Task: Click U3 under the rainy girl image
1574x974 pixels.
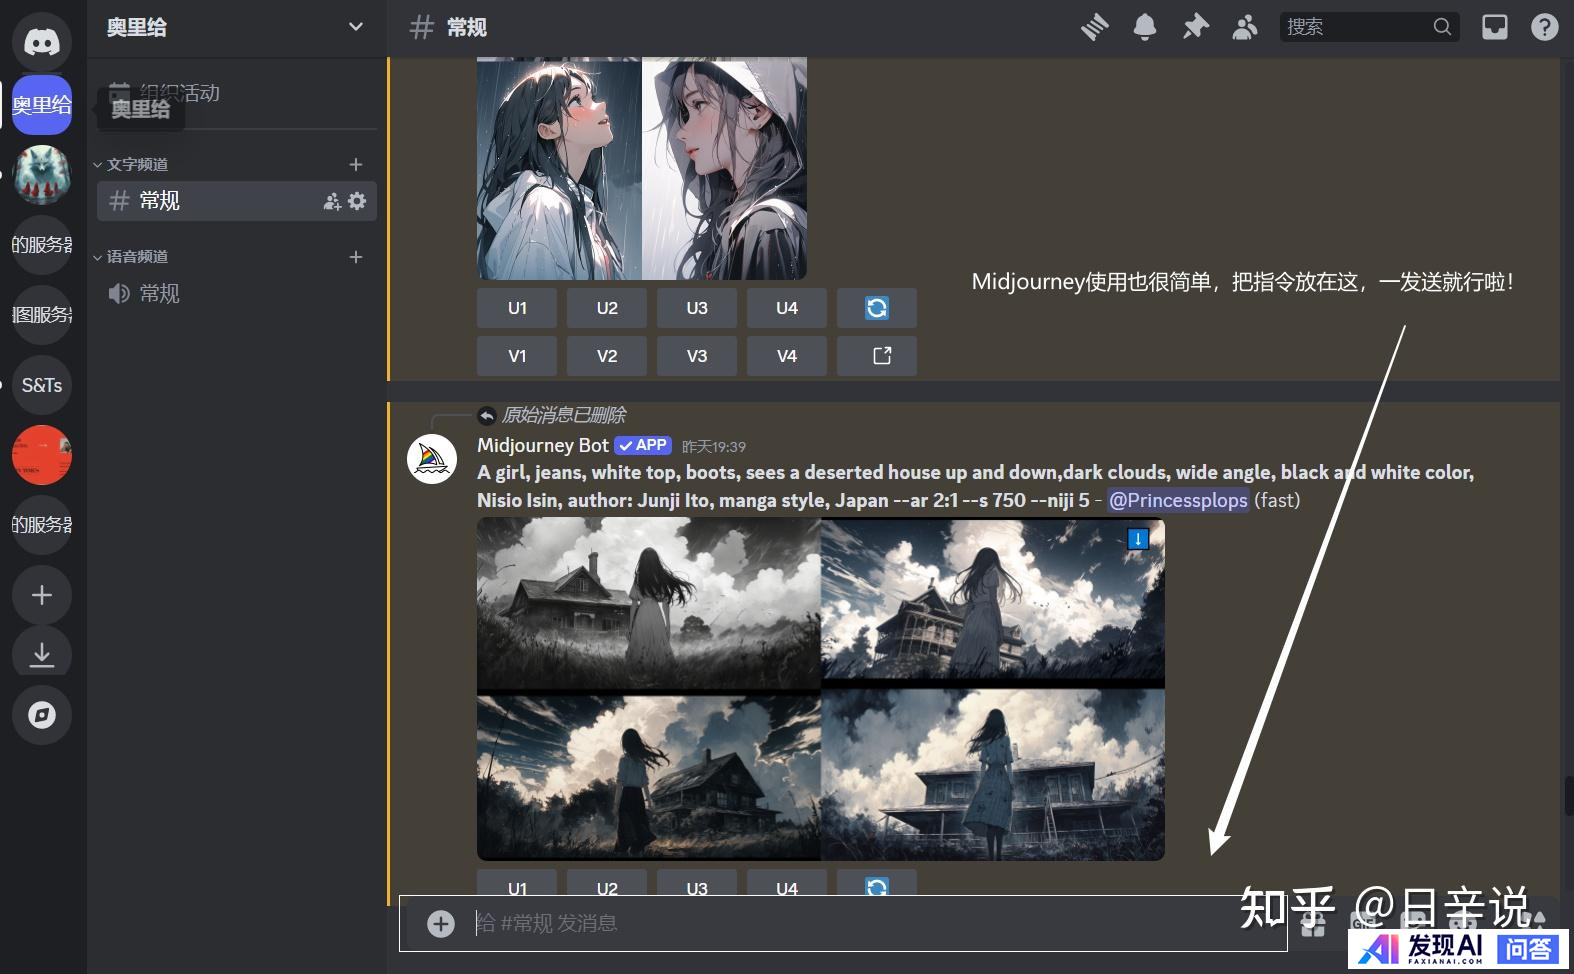Action: coord(697,308)
